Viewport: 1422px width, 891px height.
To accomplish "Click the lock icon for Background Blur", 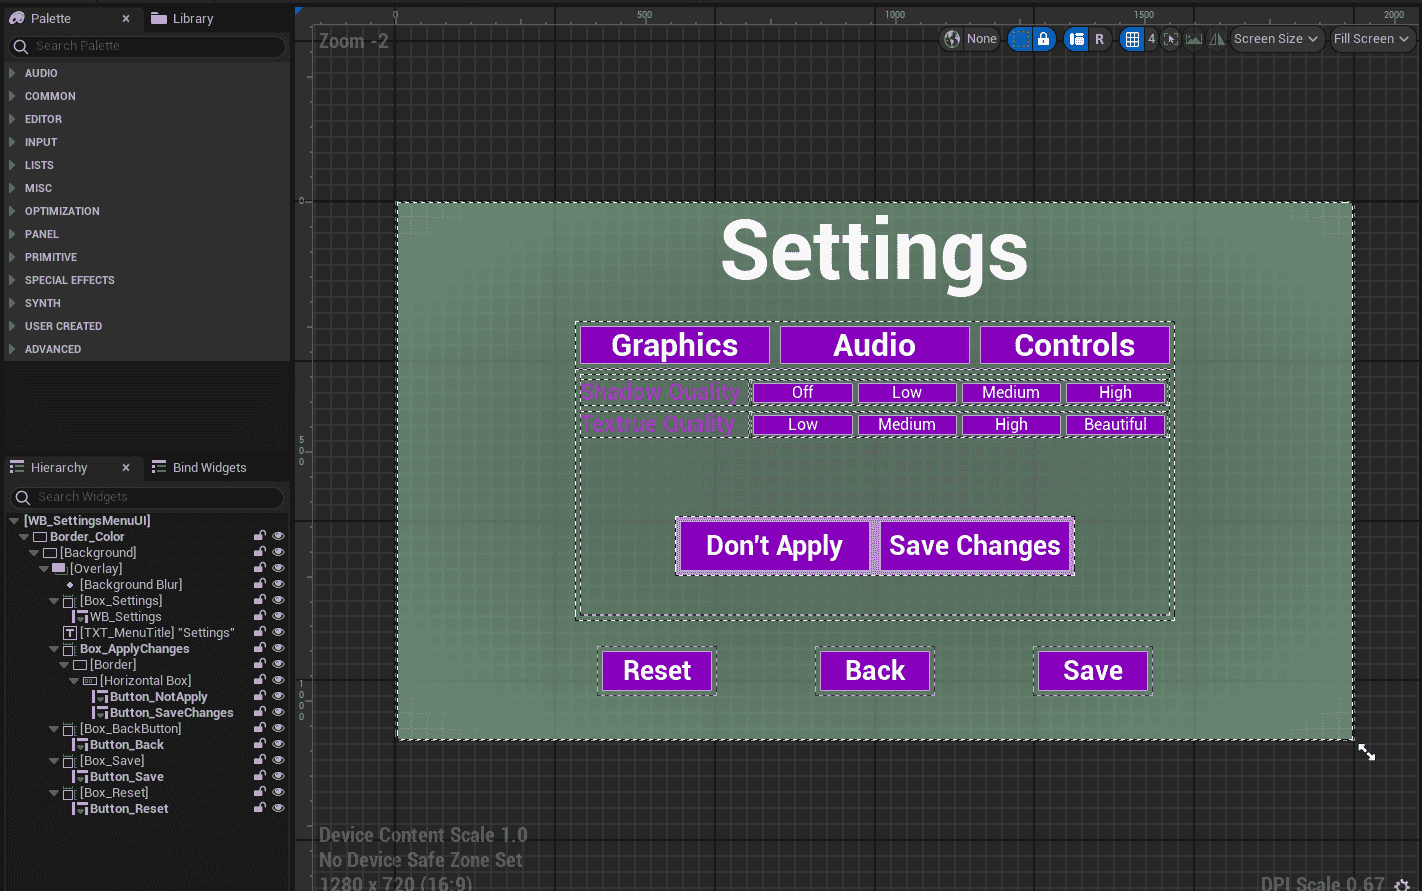I will (260, 585).
